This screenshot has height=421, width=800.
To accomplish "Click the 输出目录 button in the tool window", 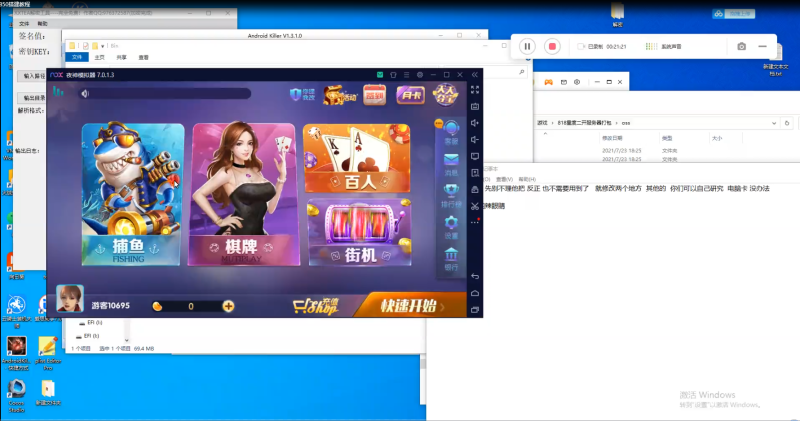I will (x=33, y=98).
